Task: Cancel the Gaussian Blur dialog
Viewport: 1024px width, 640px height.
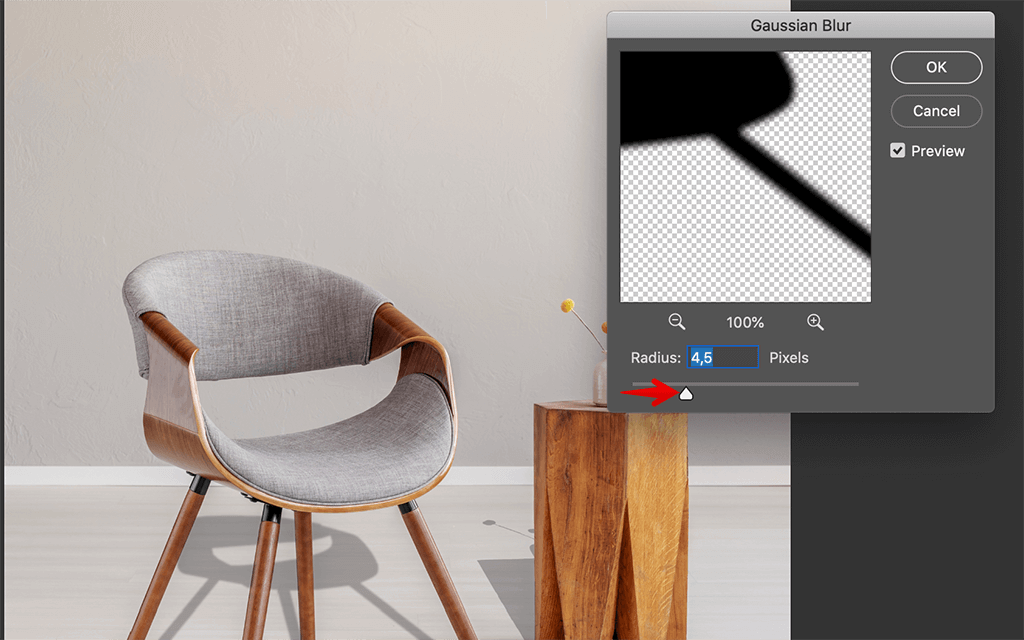Action: (x=936, y=111)
